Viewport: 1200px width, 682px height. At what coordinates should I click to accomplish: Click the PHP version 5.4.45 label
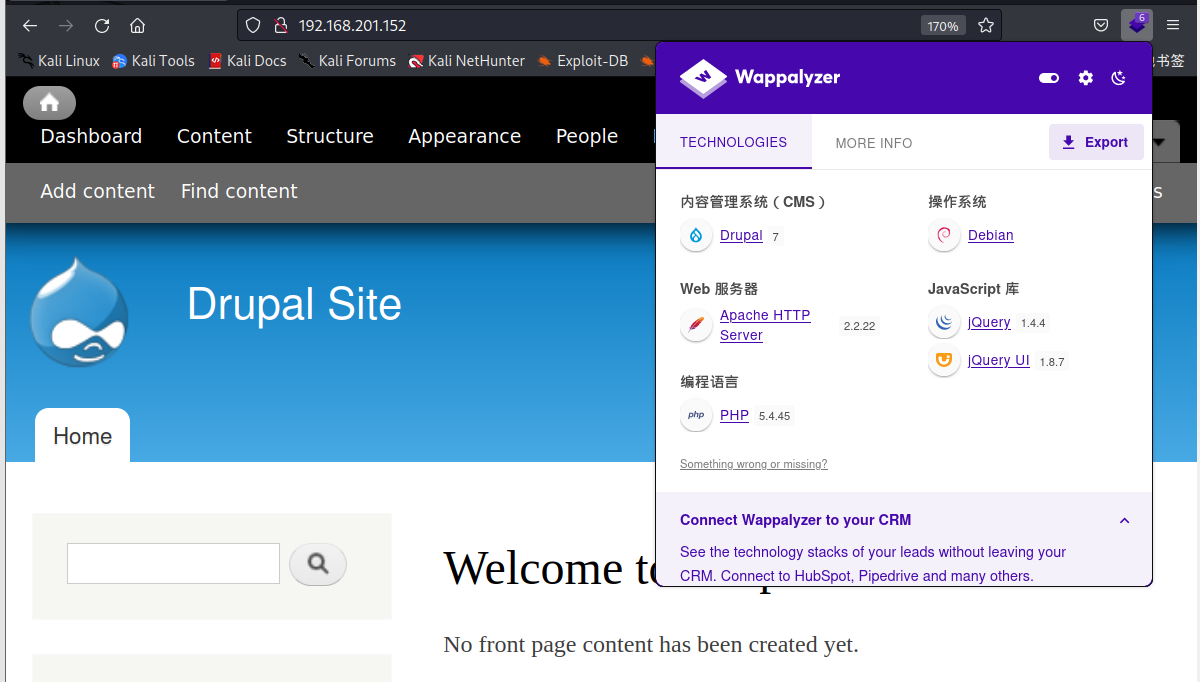[774, 416]
